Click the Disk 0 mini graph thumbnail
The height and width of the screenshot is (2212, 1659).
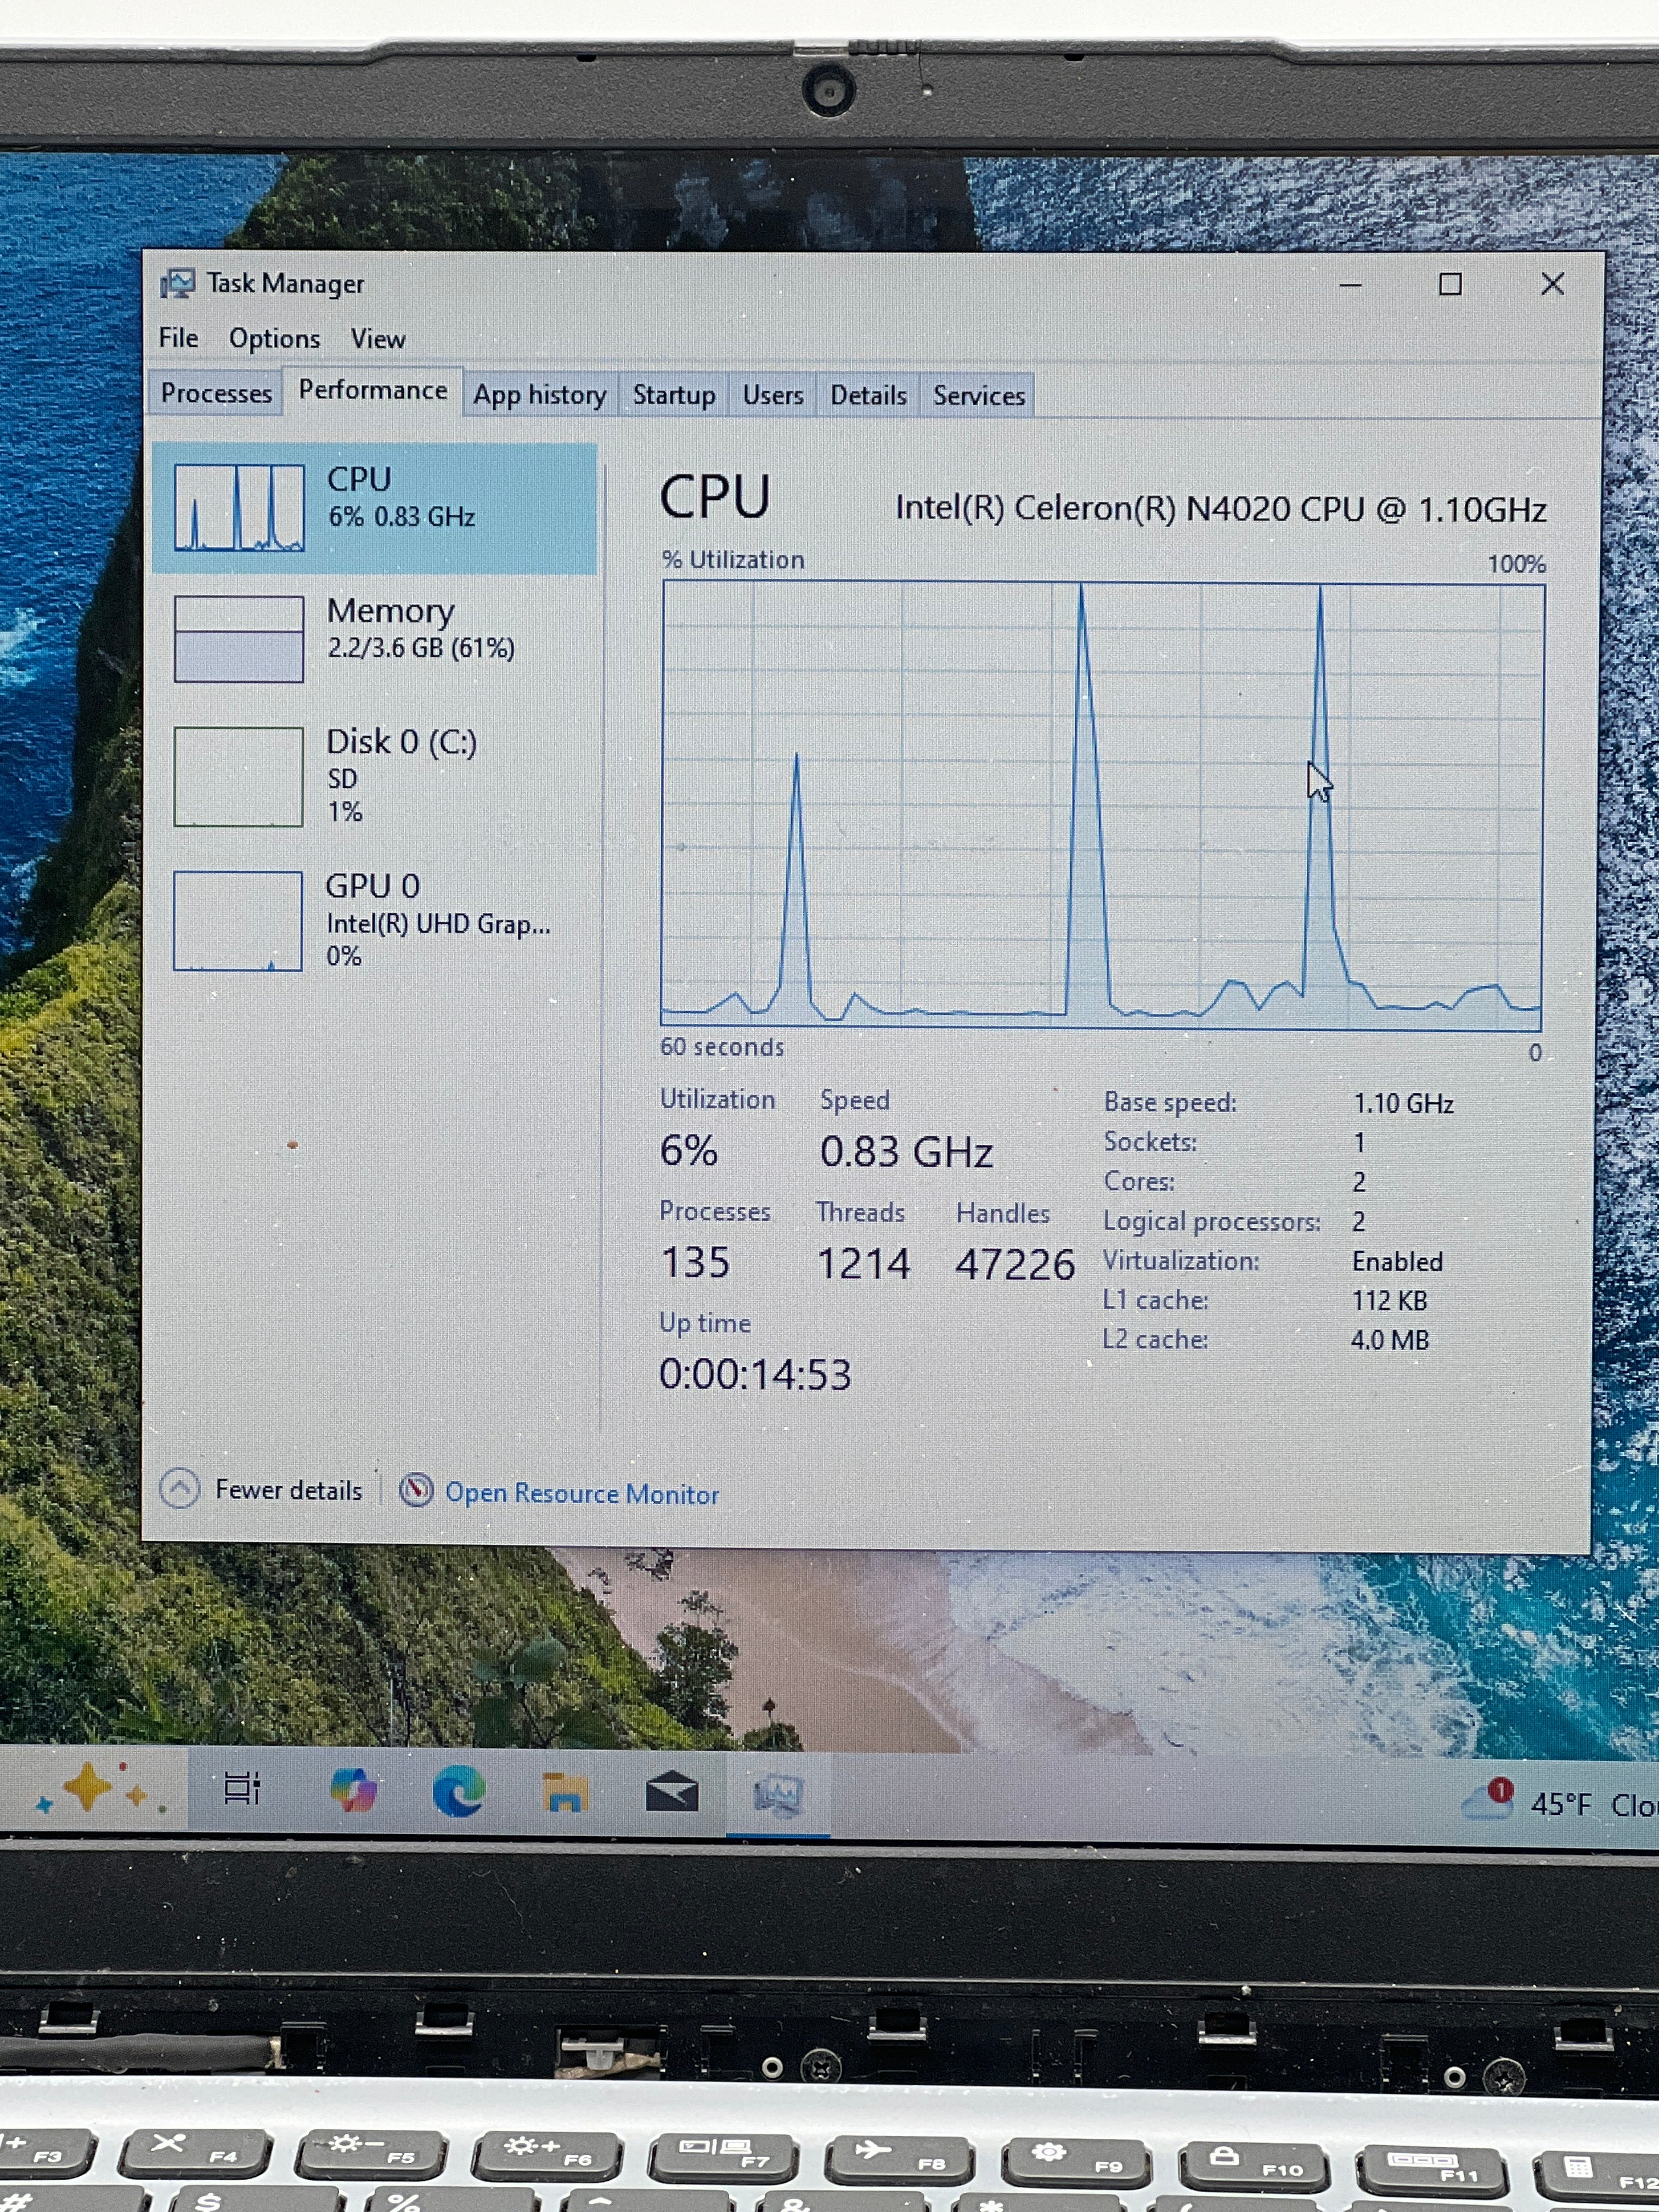pyautogui.click(x=238, y=776)
